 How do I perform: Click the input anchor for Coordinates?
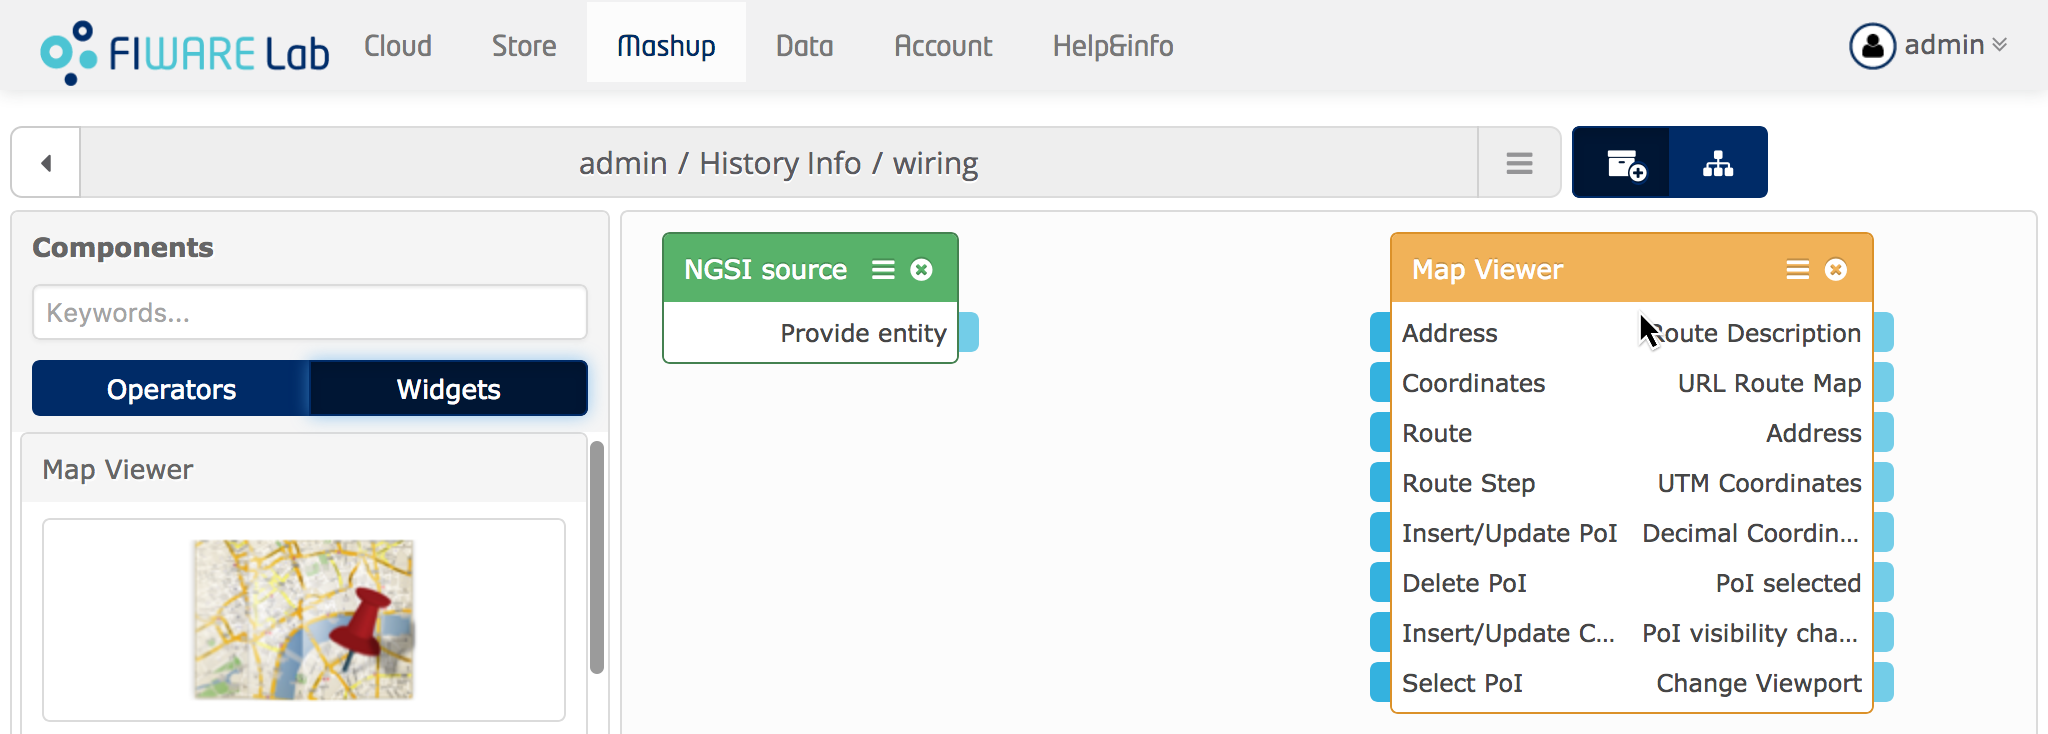pos(1380,382)
